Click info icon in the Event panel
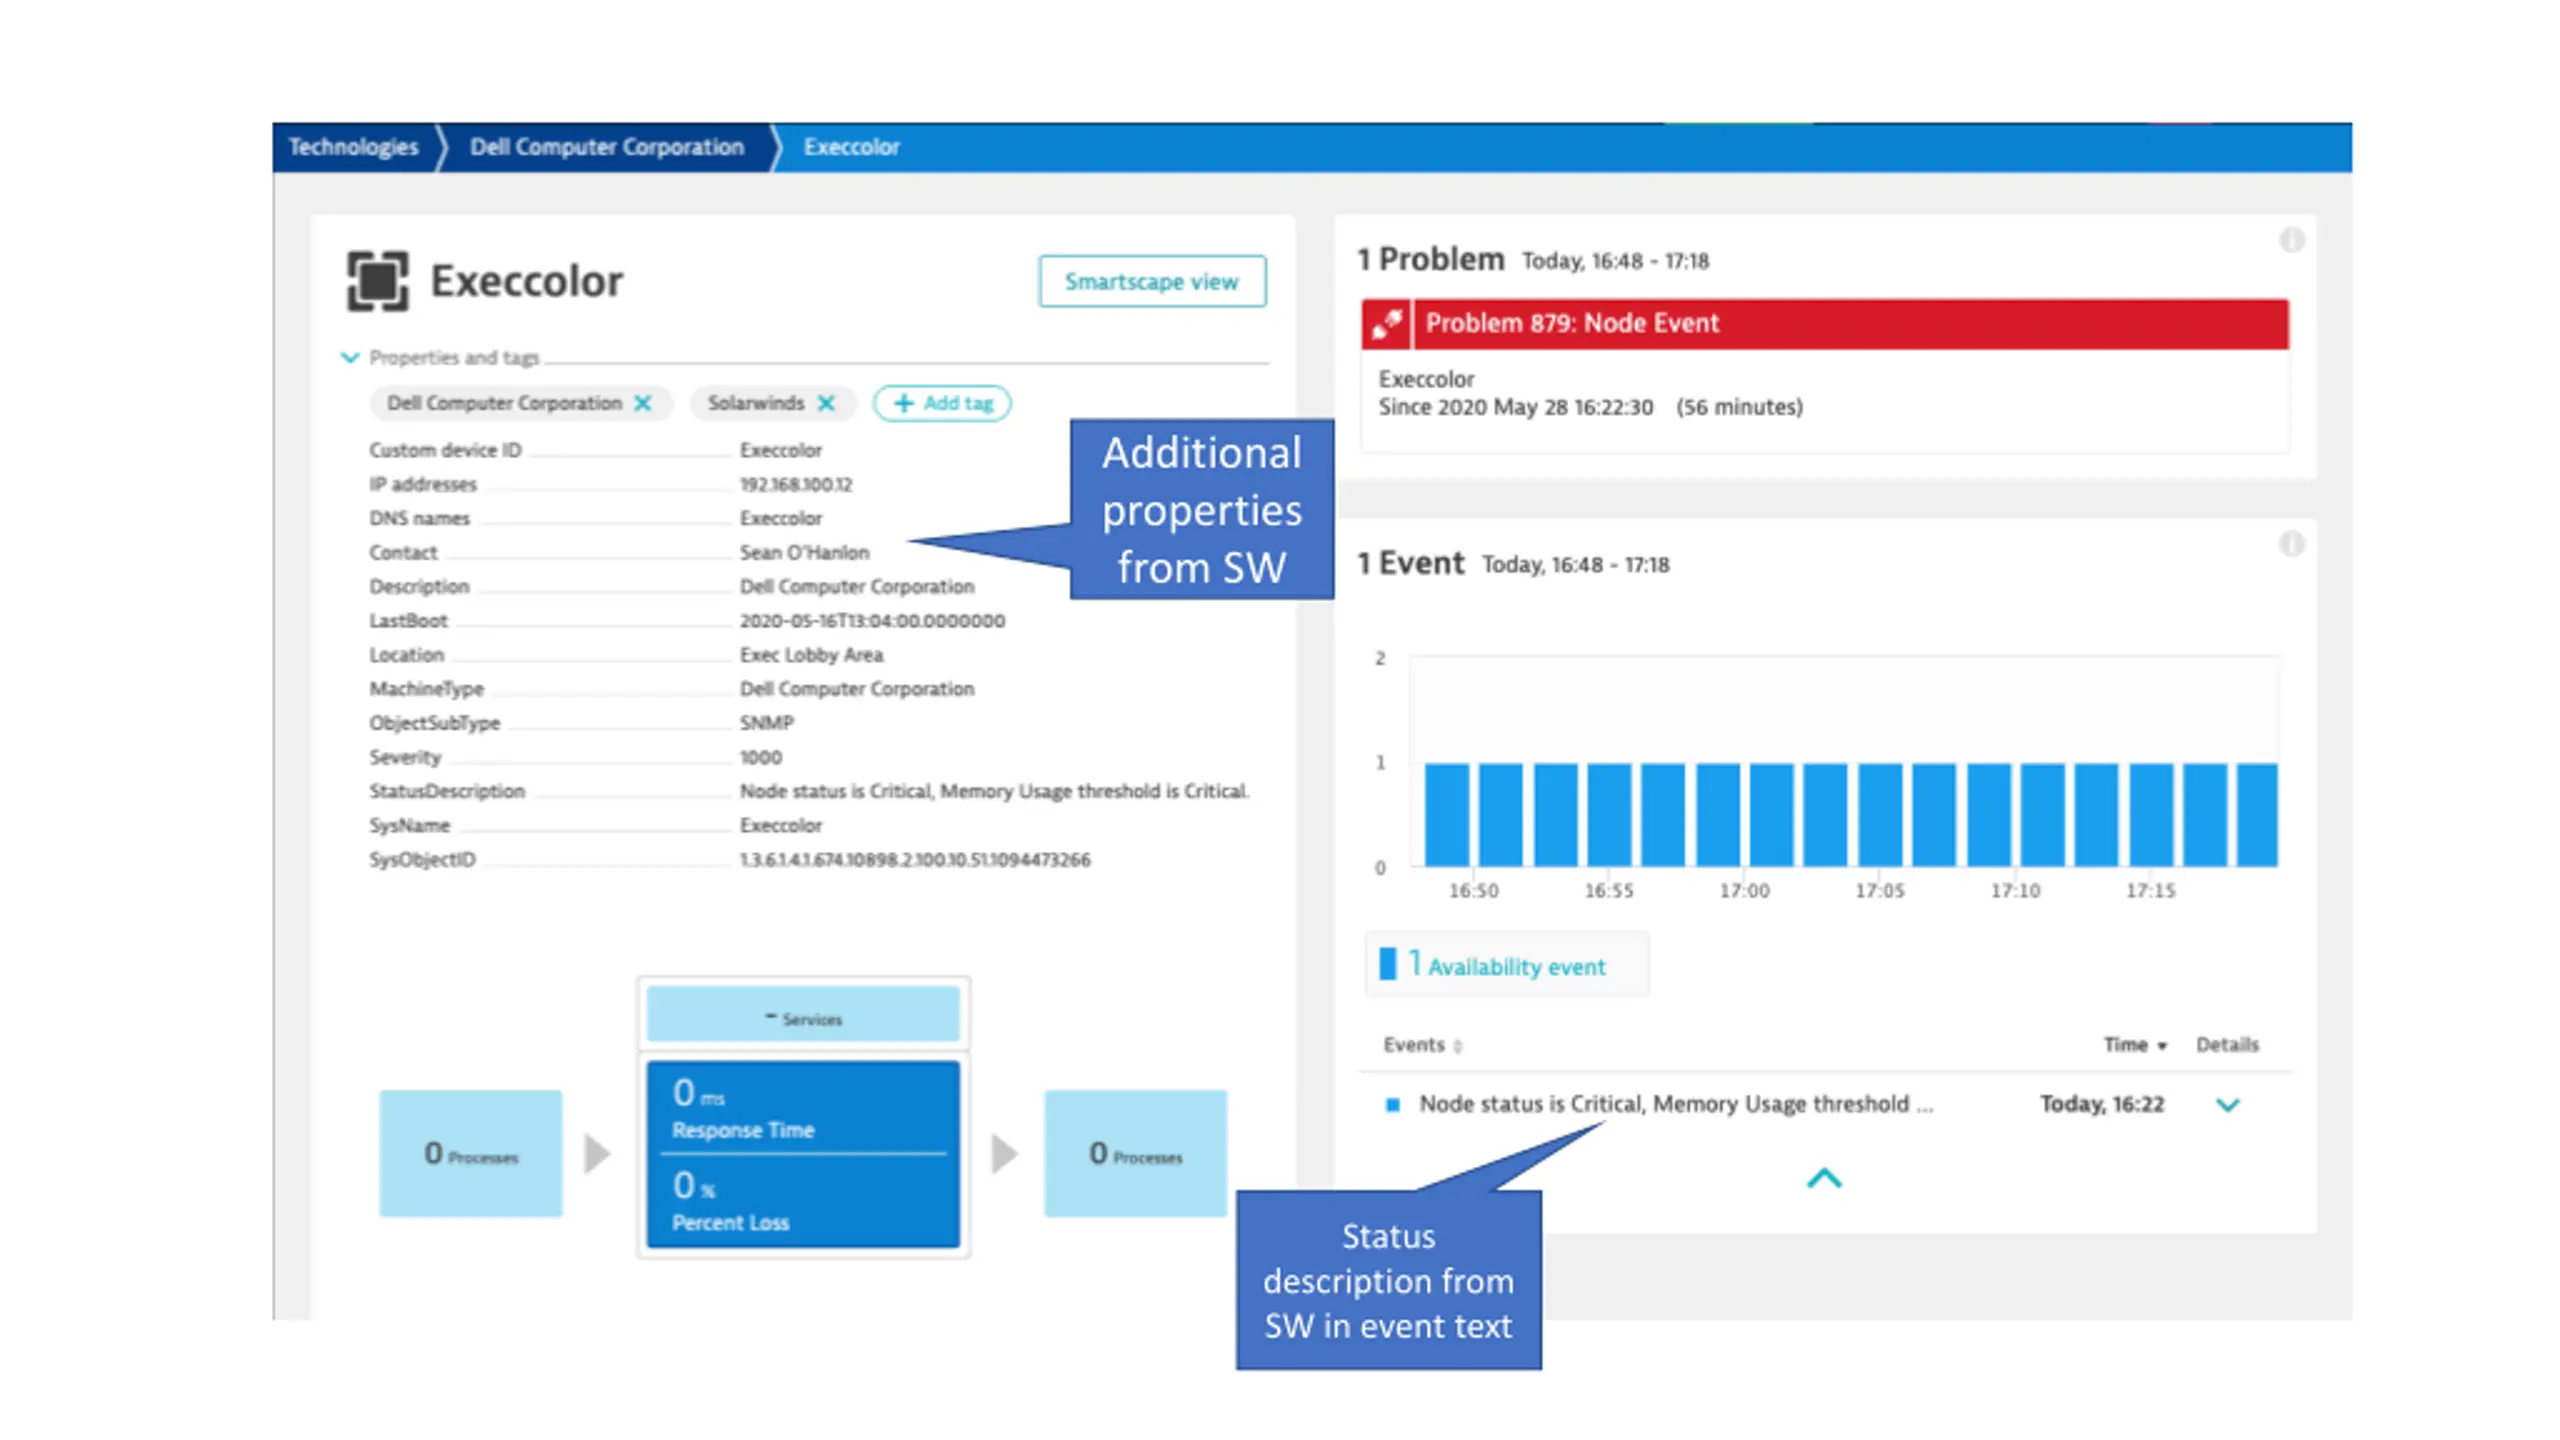This screenshot has width=2560, height=1440. pyautogui.click(x=2291, y=544)
